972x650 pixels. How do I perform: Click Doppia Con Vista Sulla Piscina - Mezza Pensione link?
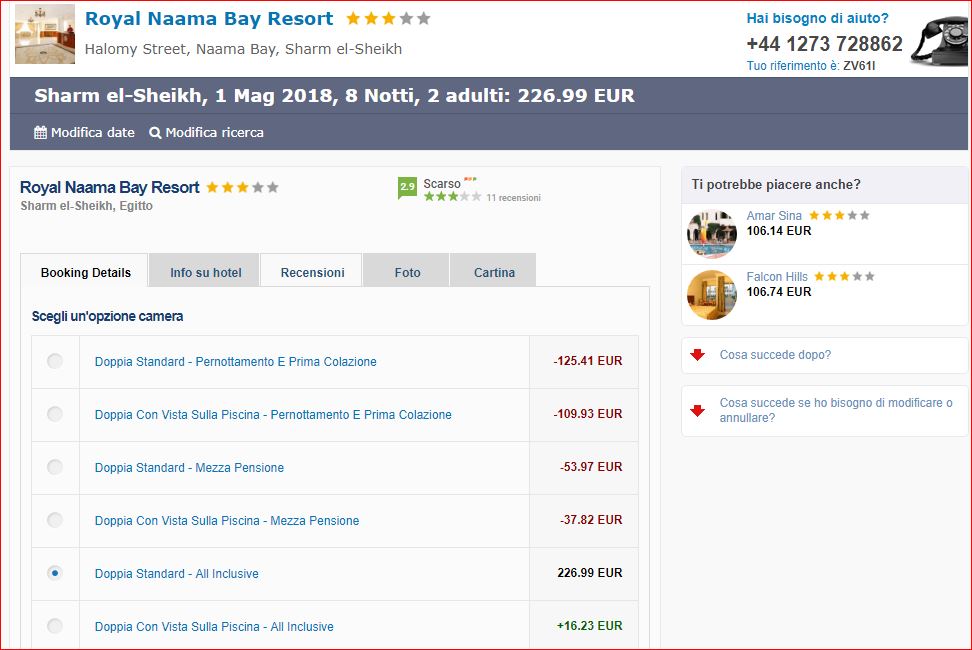click(x=227, y=520)
